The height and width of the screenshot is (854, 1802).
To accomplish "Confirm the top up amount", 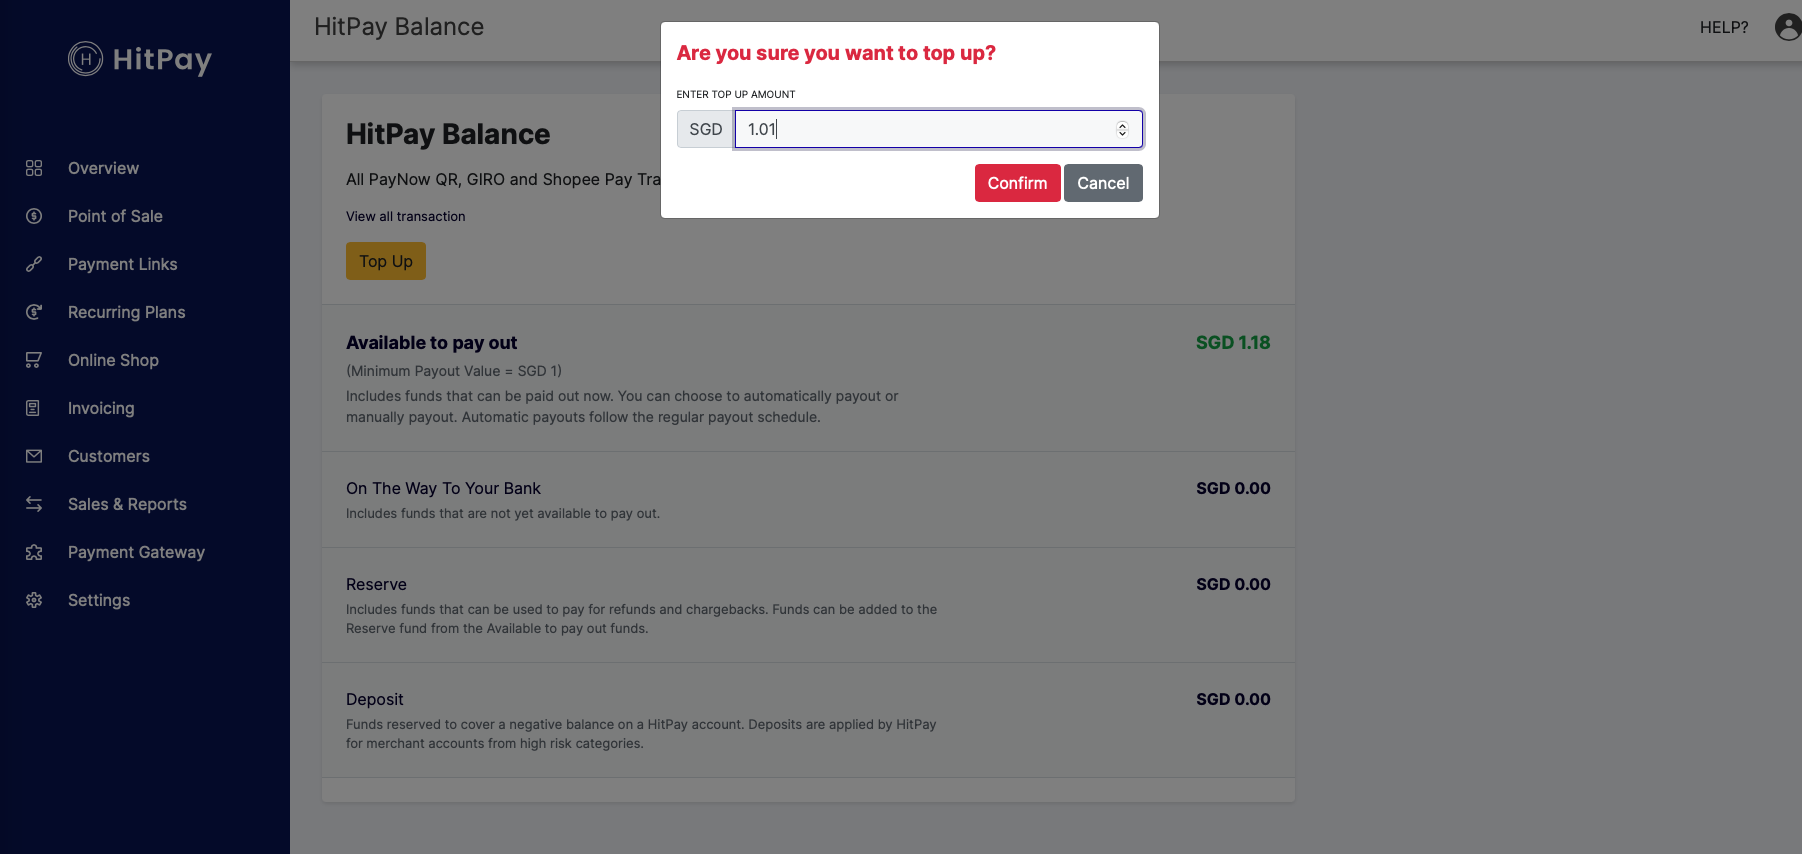I will coord(1017,183).
